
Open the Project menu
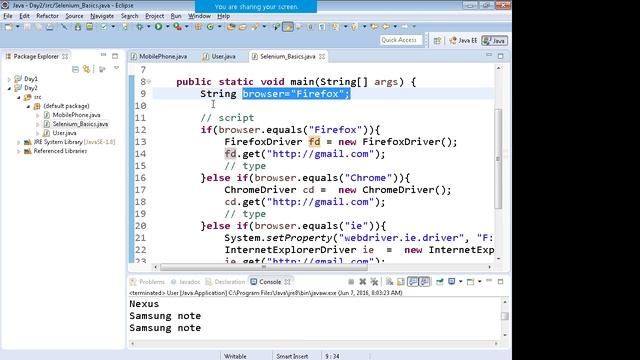tap(155, 16)
